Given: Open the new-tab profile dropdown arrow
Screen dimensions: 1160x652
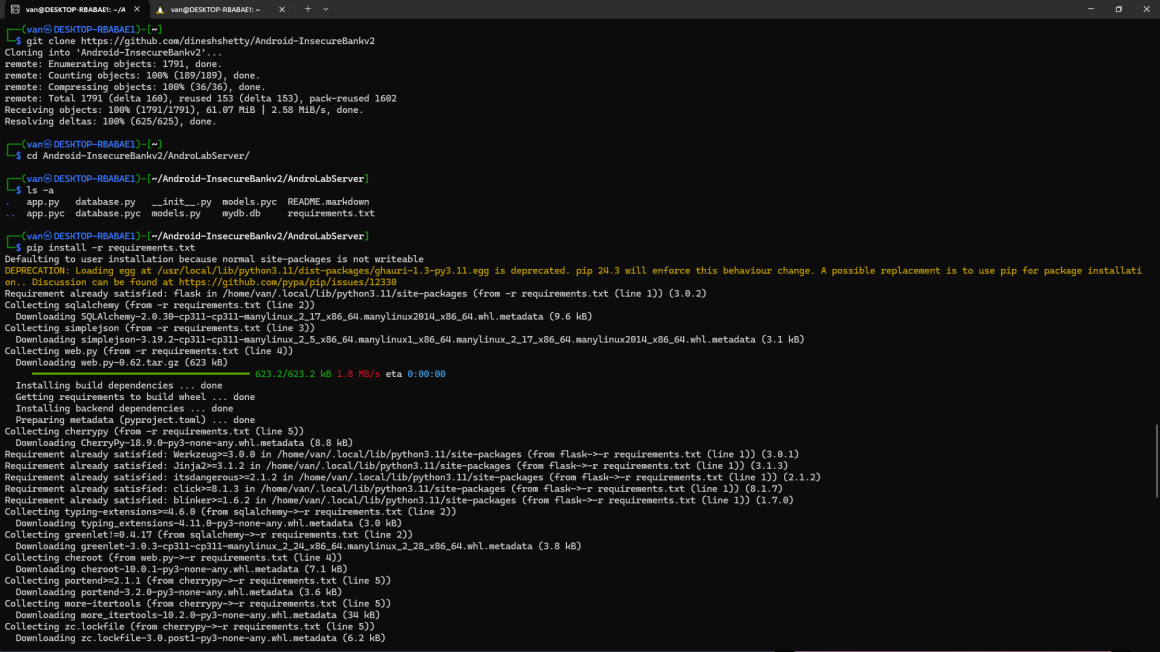Looking at the screenshot, I should pos(326,10).
